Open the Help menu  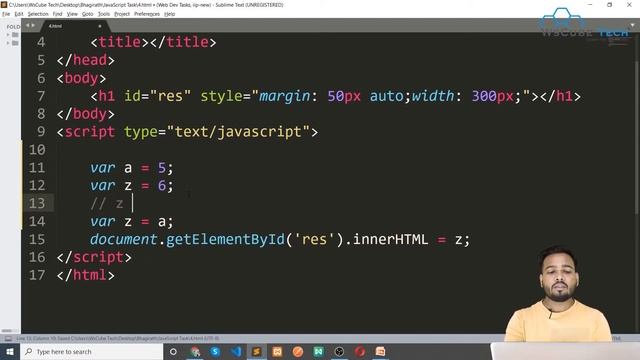[x=169, y=14]
